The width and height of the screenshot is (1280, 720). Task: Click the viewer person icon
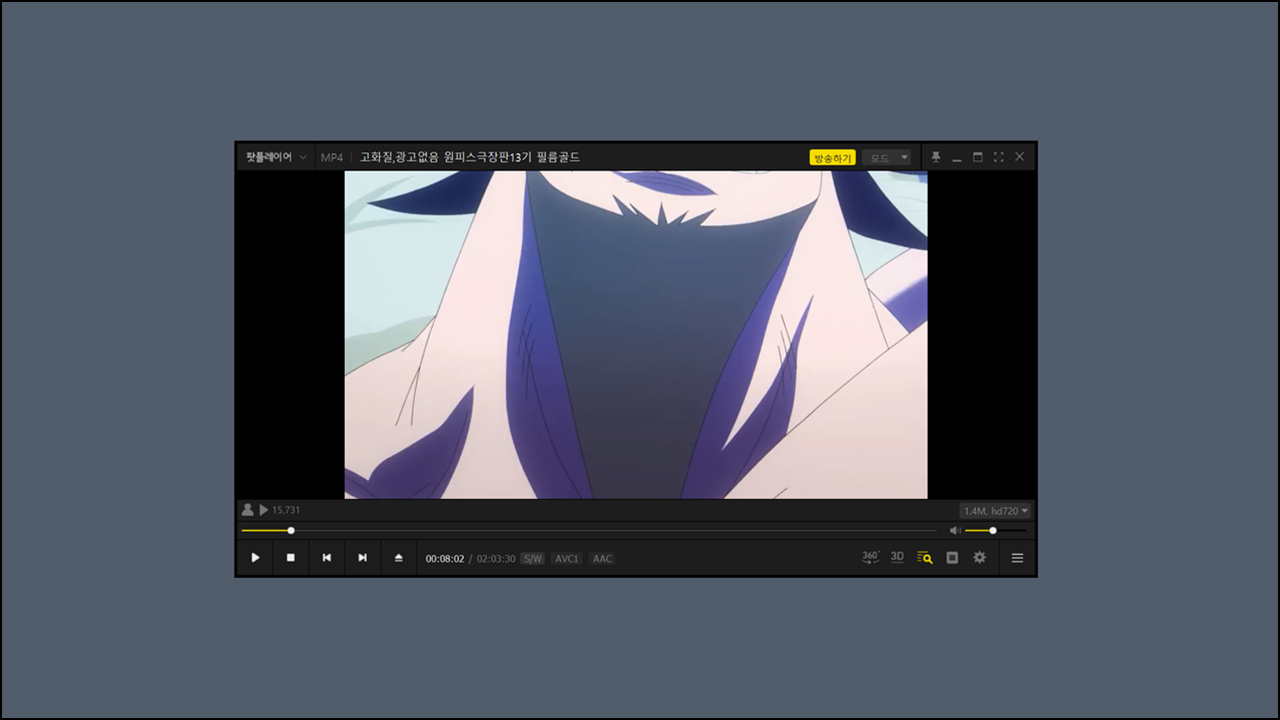tap(248, 510)
